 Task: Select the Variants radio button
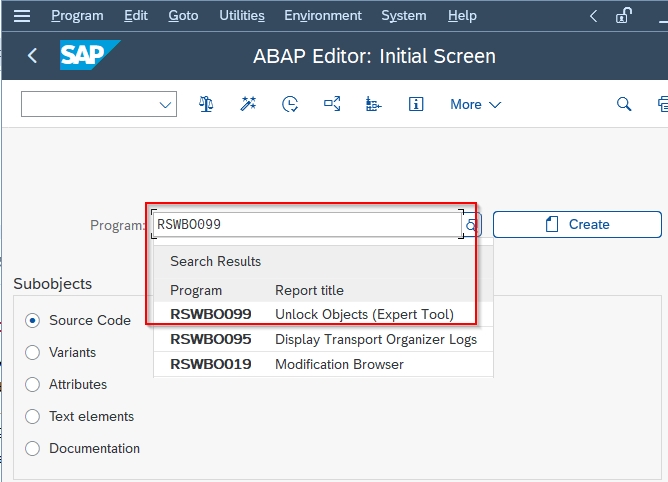pos(32,352)
